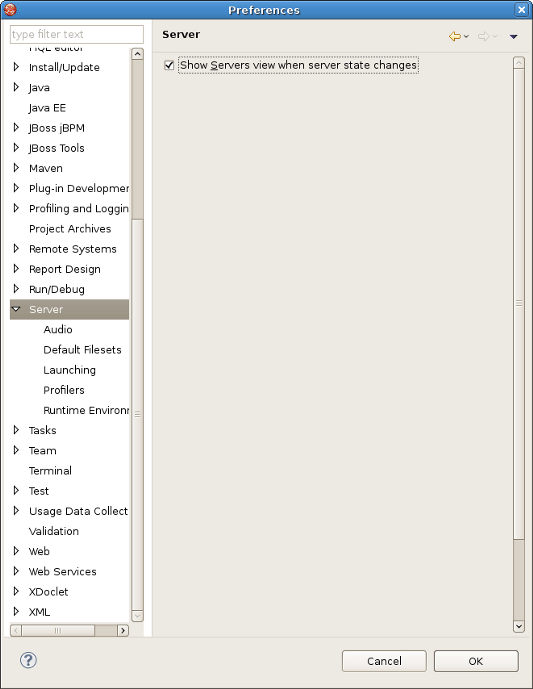The image size is (533, 689).
Task: Expand the JBoss jBPM node
Action: (16, 127)
